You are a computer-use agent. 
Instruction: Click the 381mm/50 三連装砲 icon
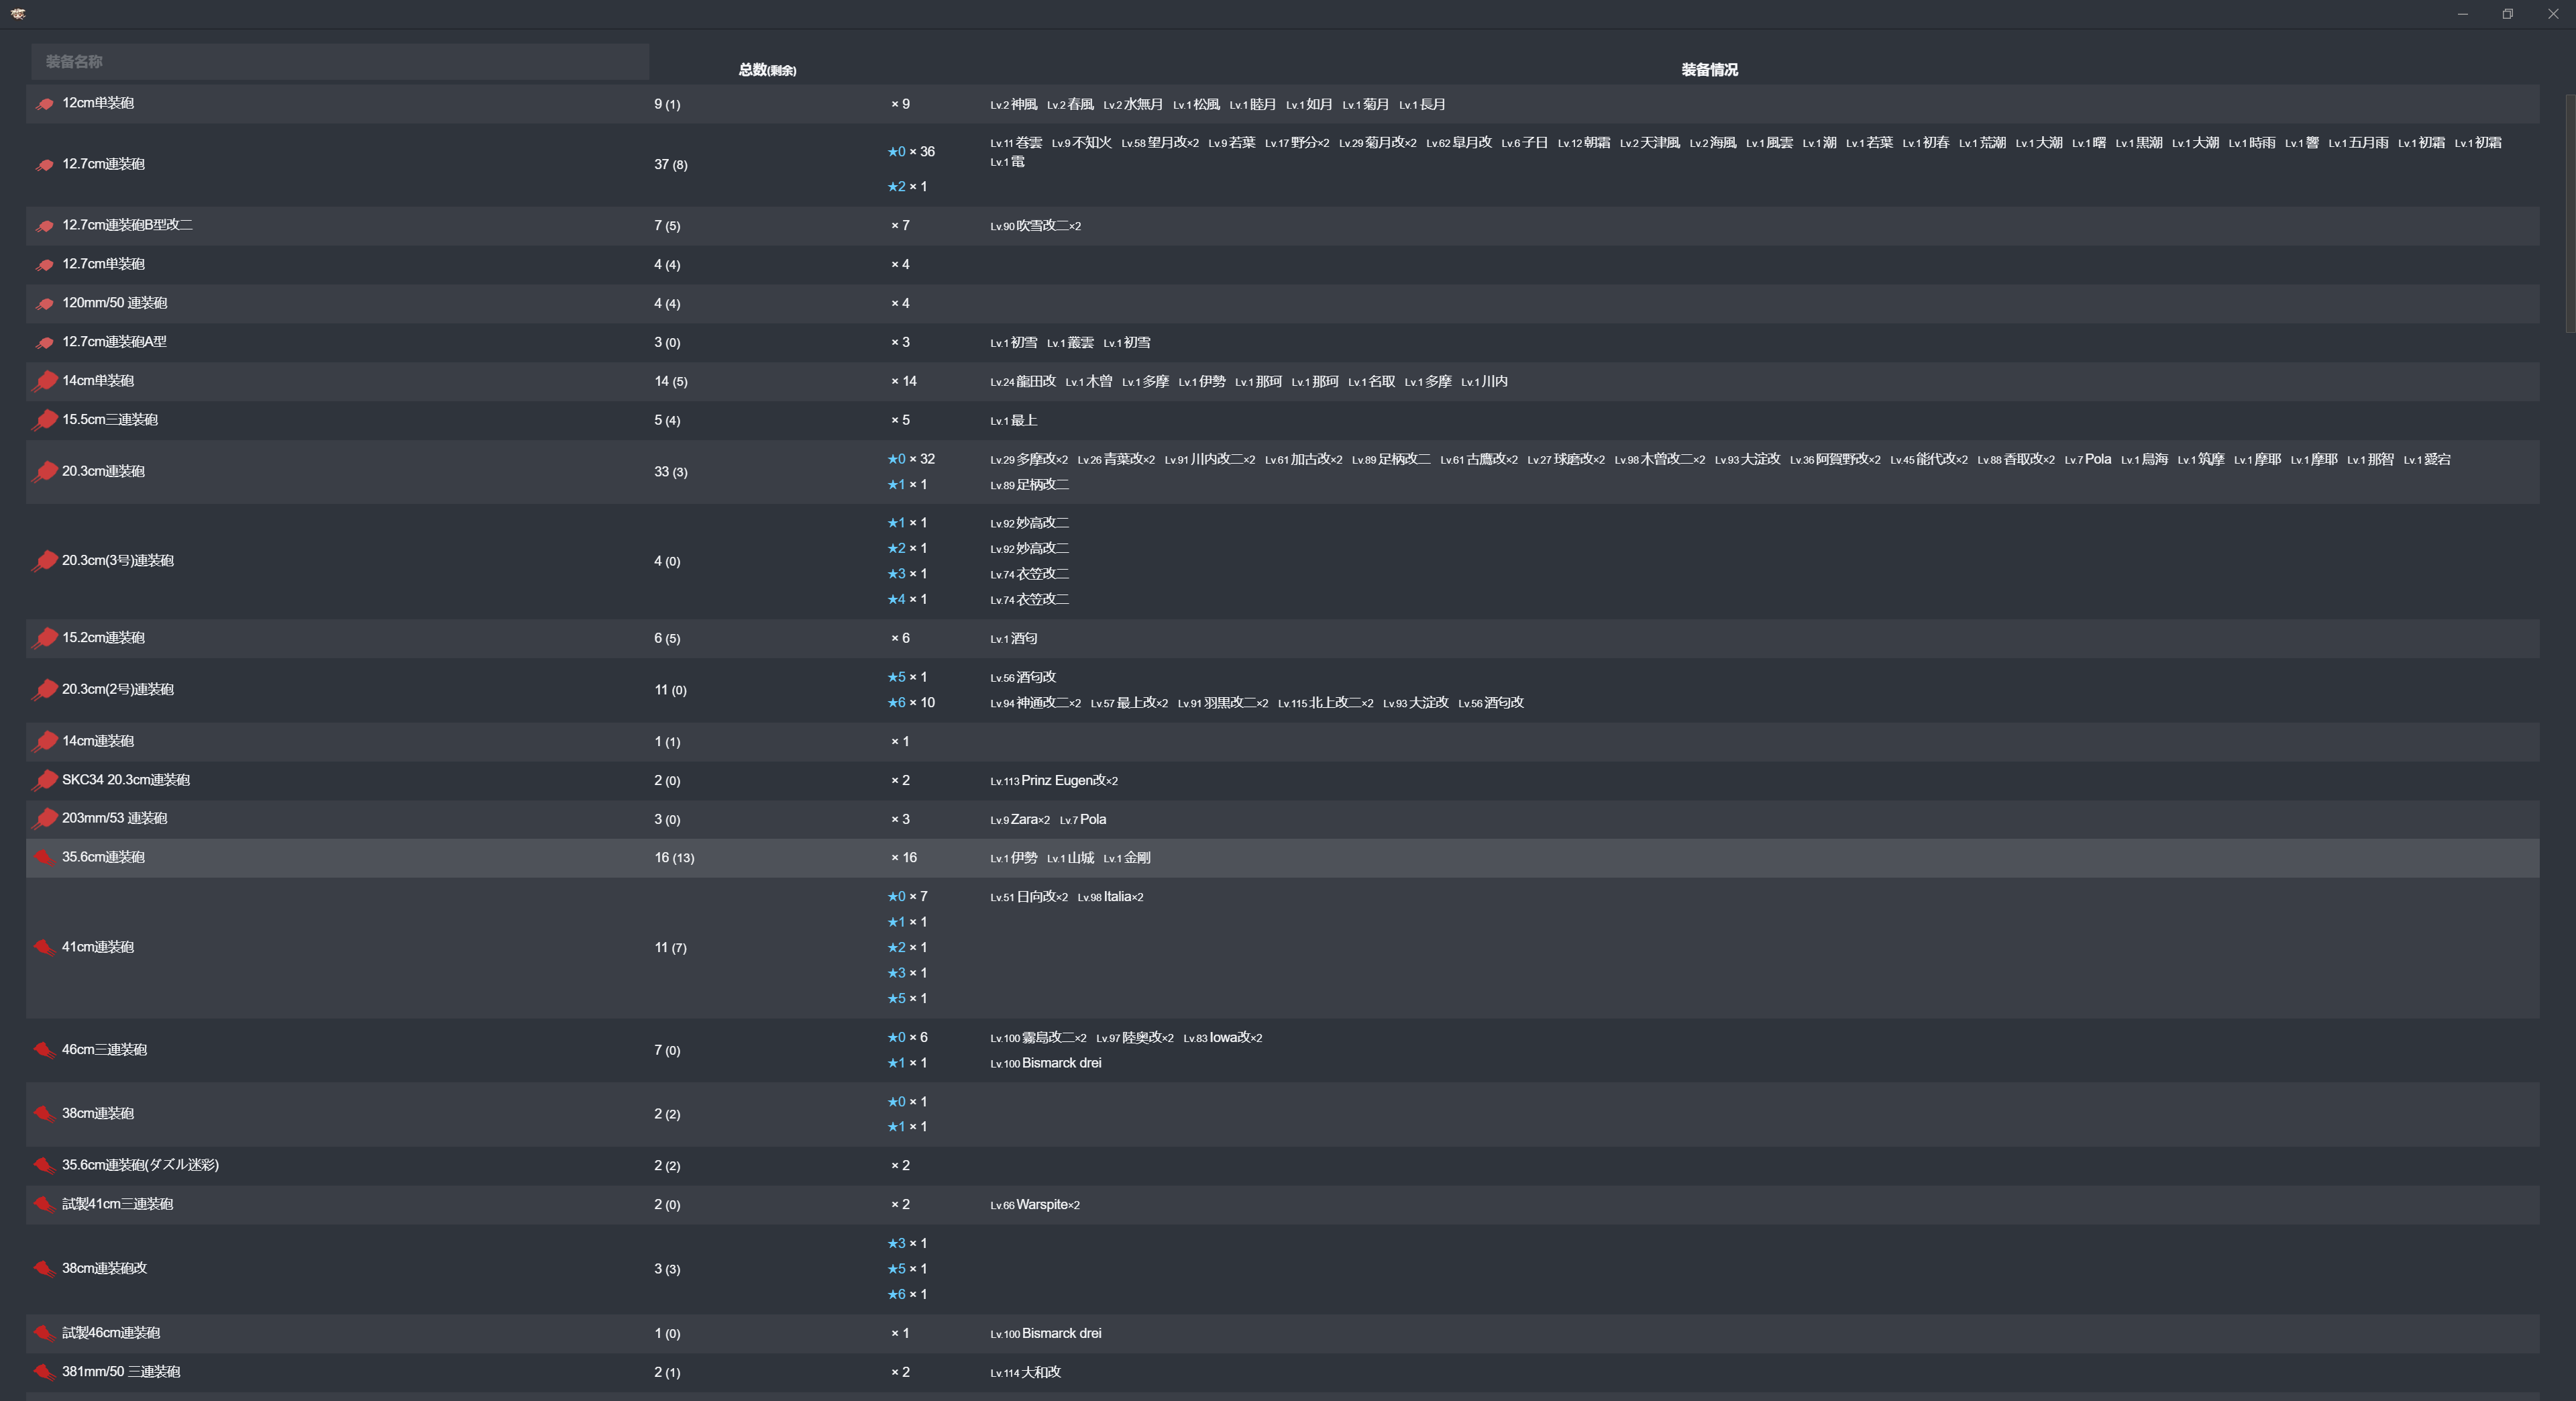click(x=44, y=1372)
